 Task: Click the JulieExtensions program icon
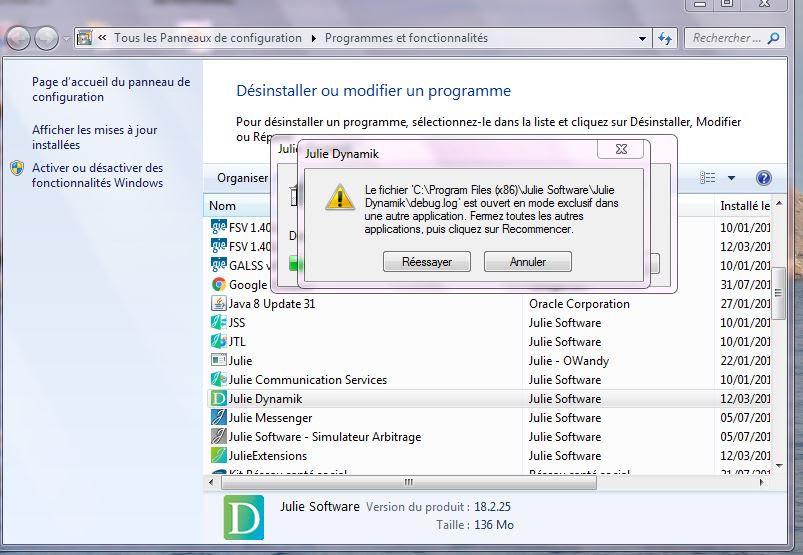coord(219,456)
